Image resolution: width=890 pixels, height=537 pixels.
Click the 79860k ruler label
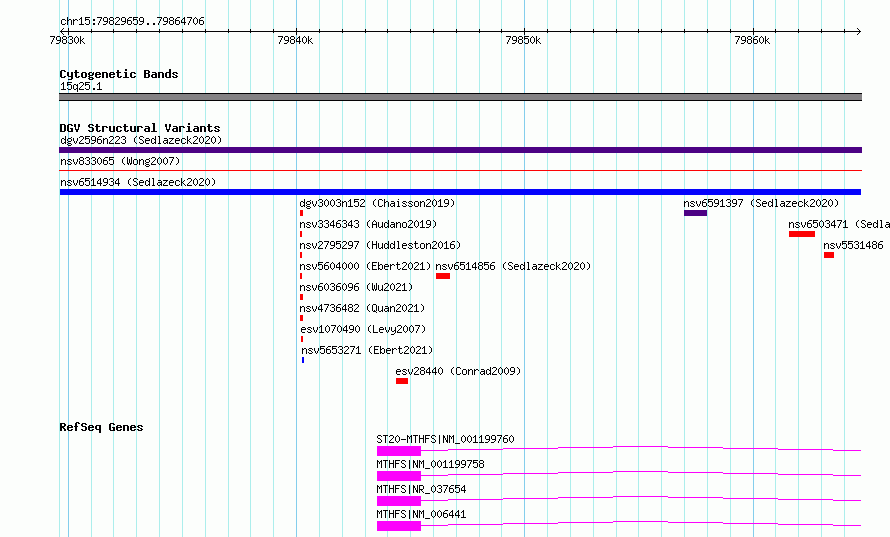pyautogui.click(x=752, y=40)
